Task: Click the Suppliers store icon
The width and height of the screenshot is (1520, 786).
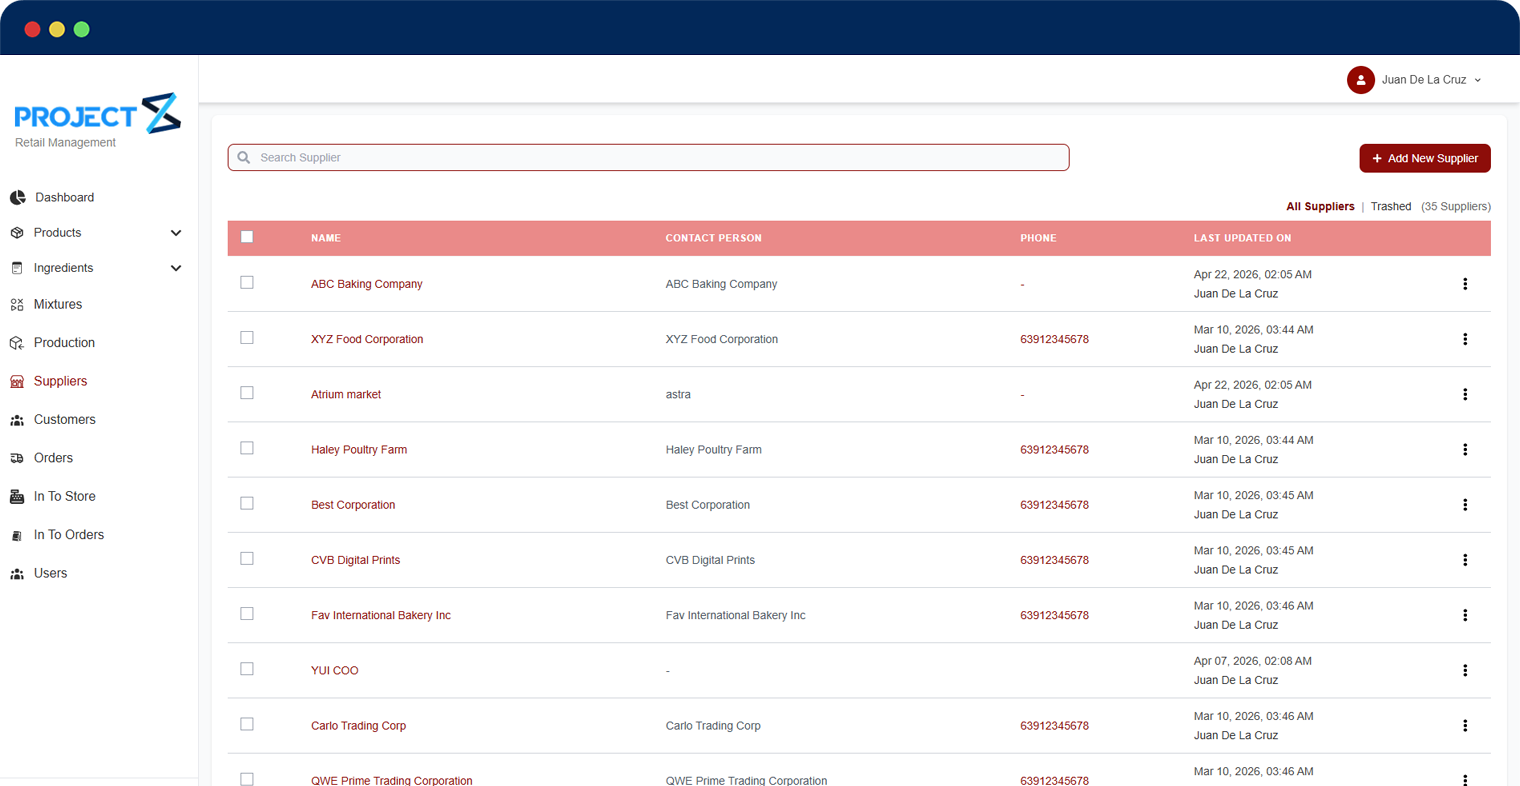Action: 17,382
